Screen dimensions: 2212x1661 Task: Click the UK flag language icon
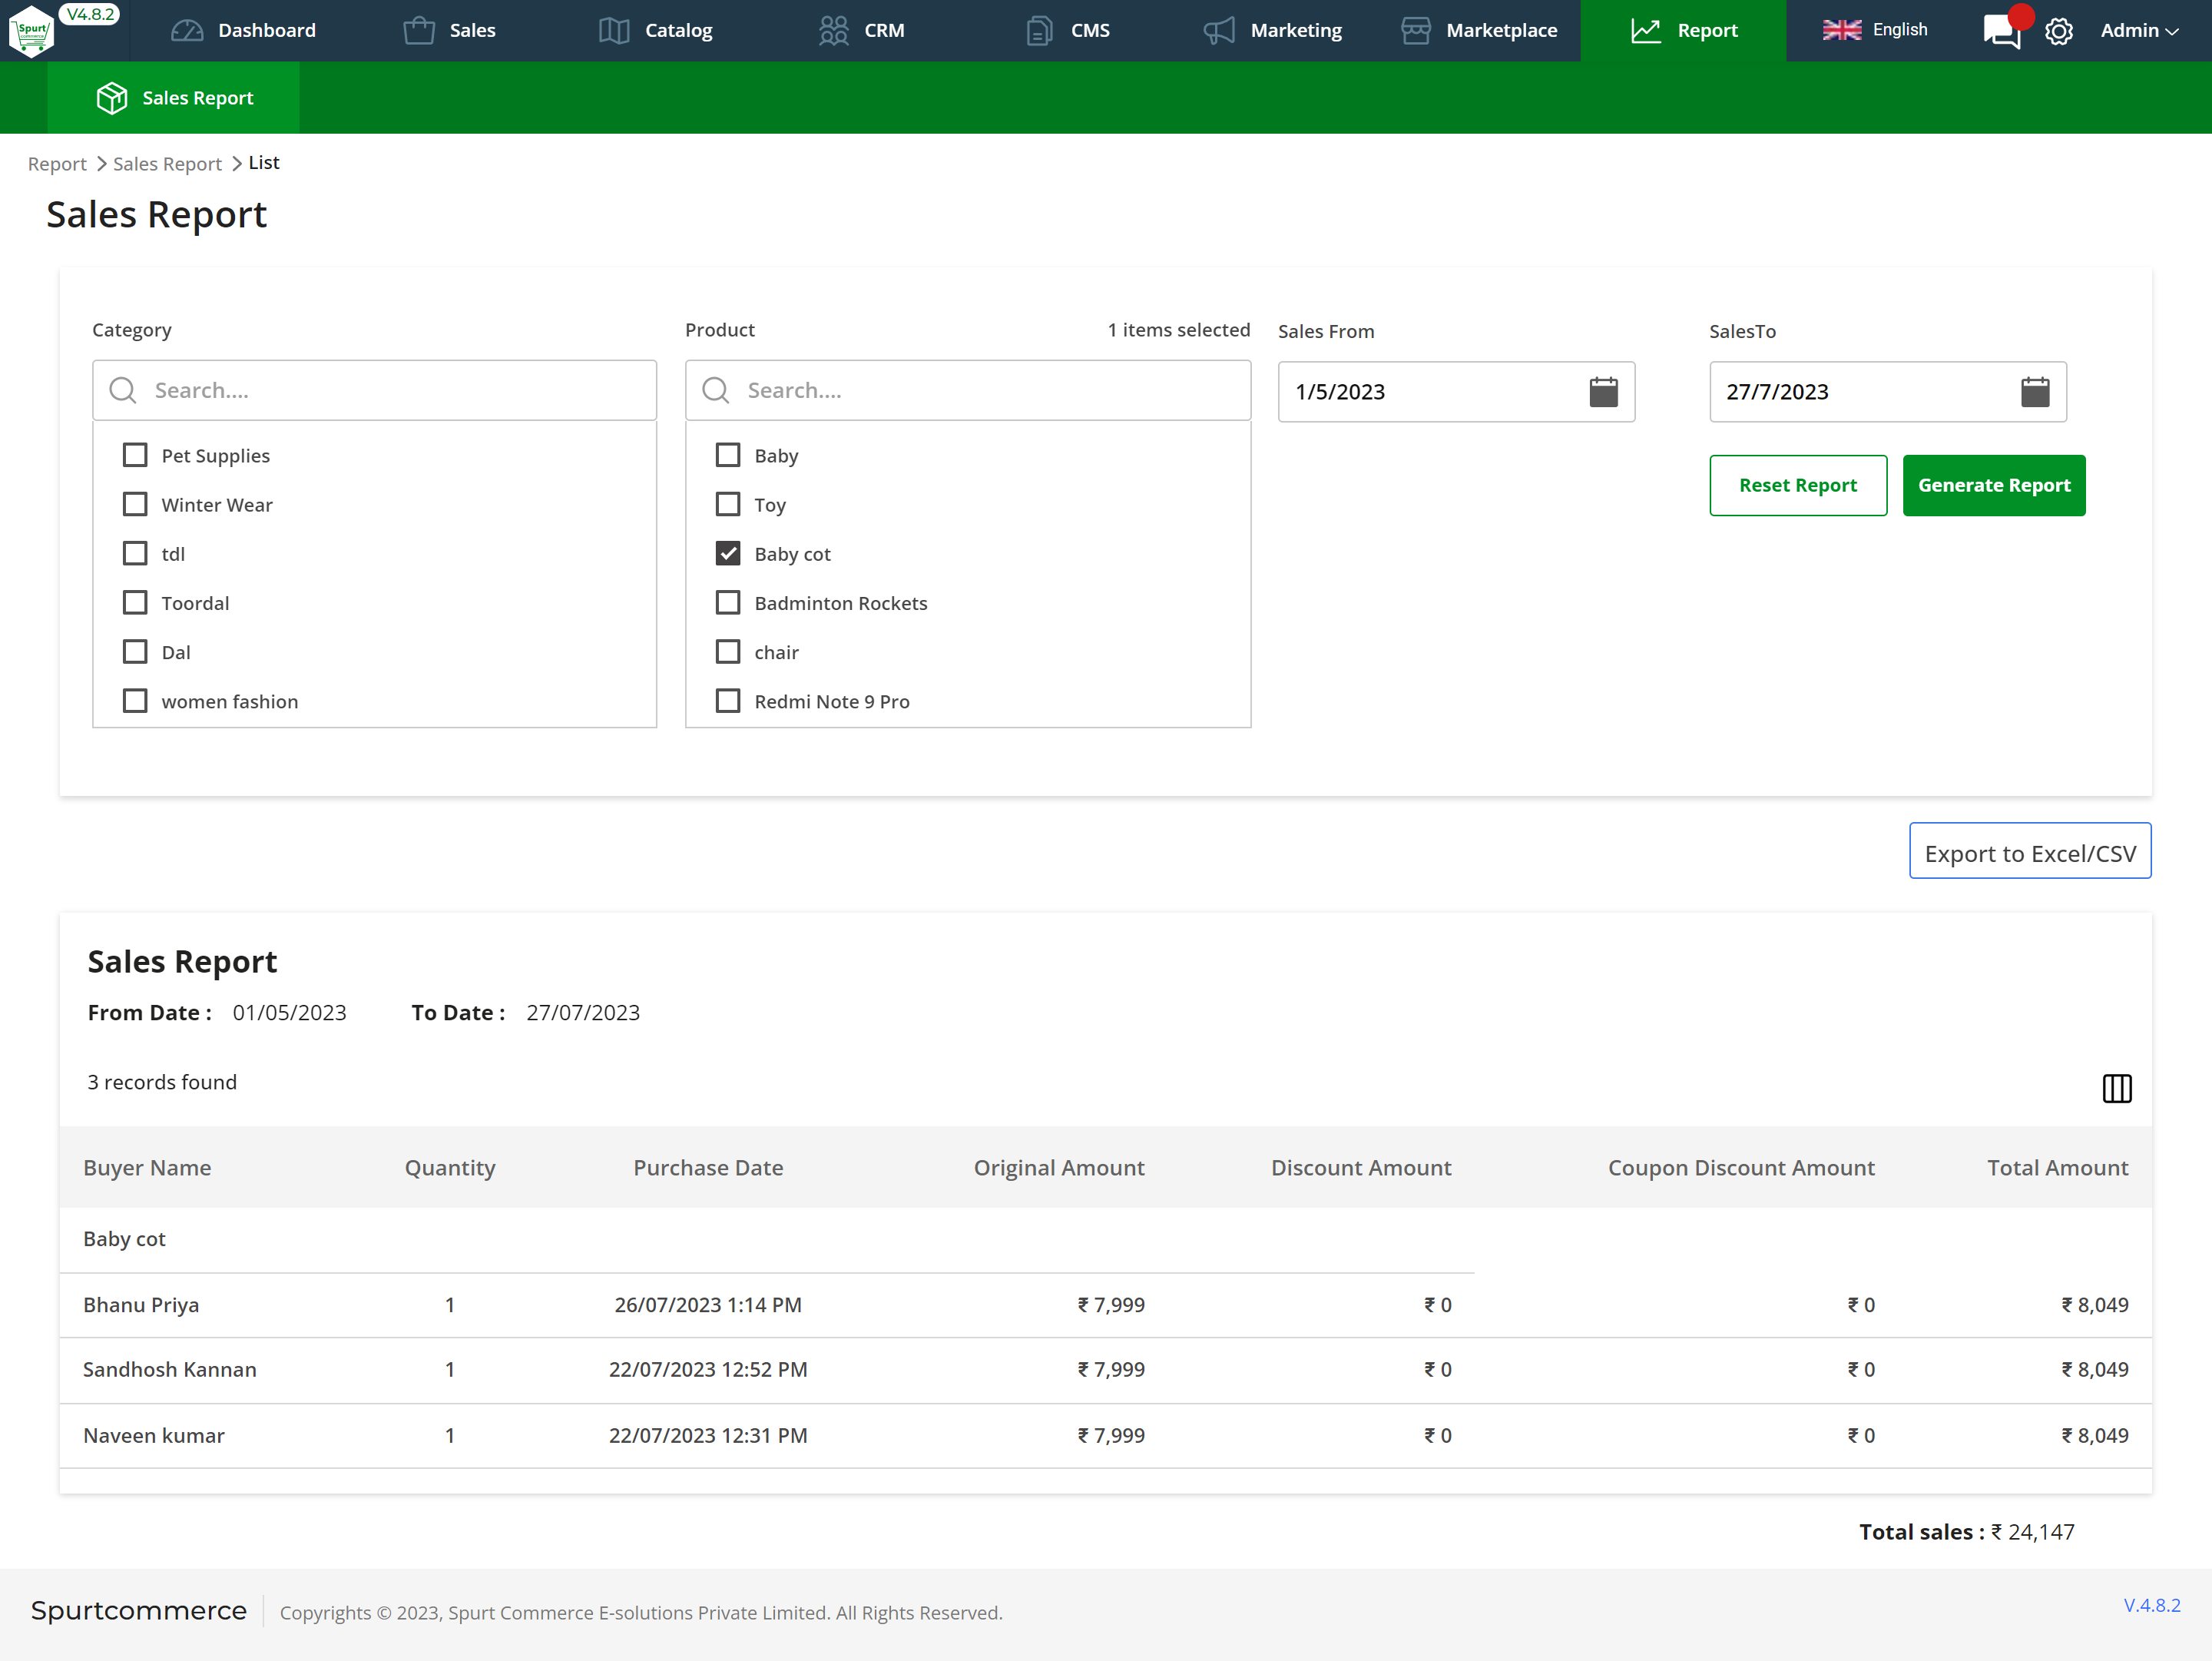1841,30
